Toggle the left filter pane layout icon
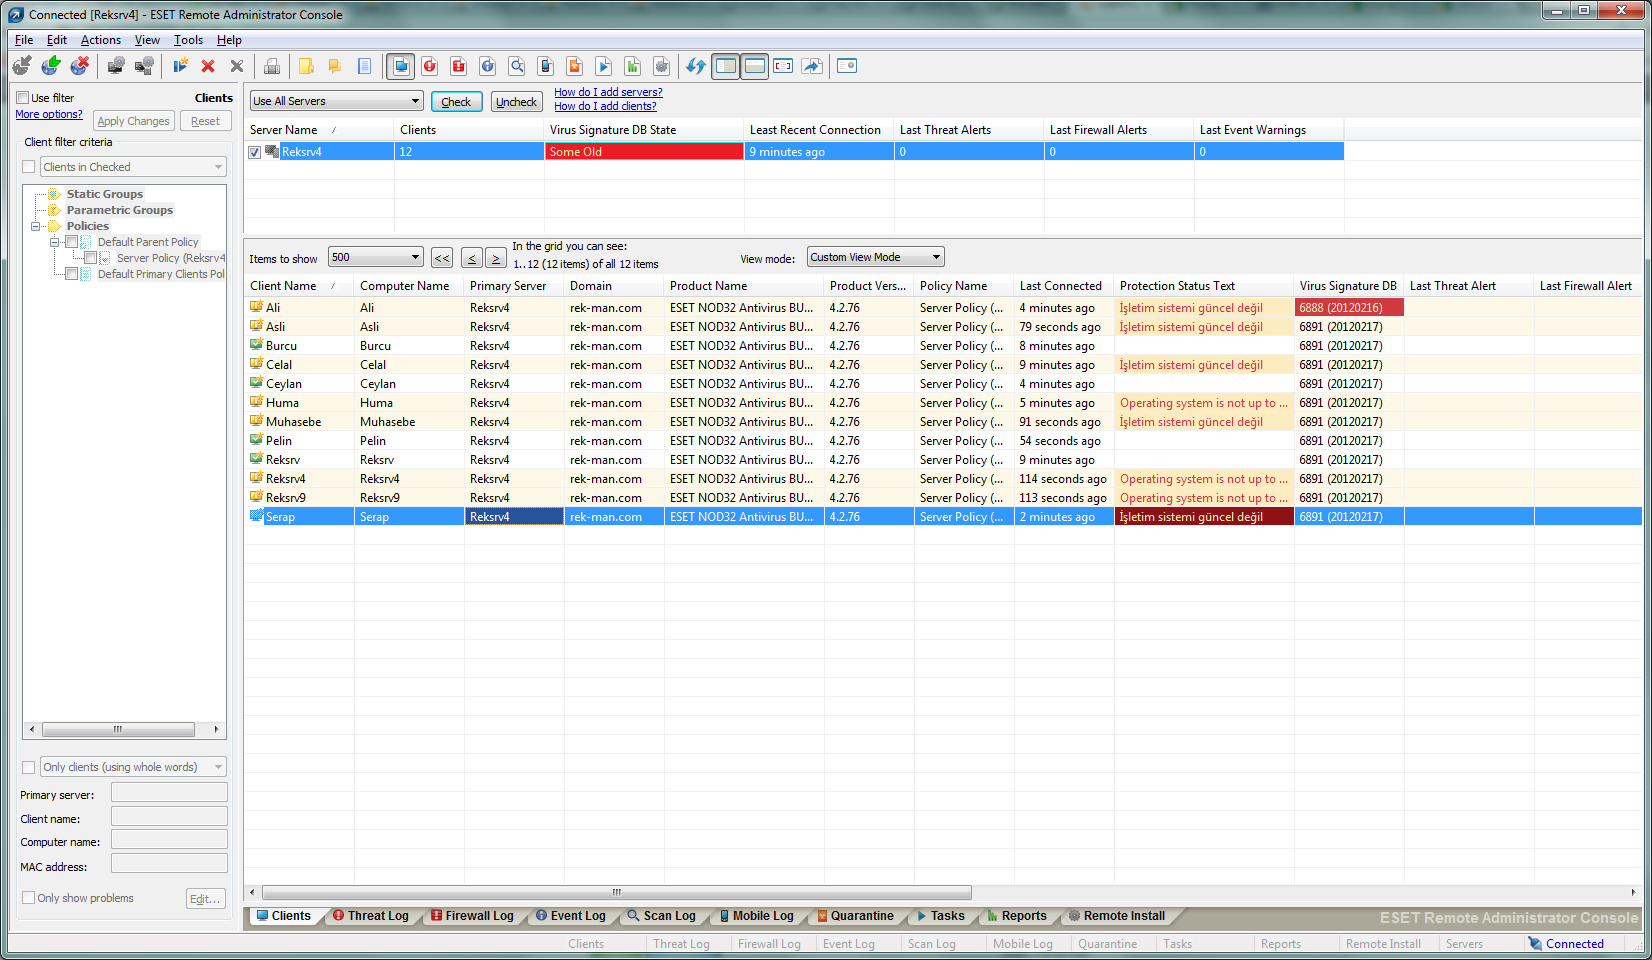This screenshot has width=1652, height=960. tap(726, 66)
